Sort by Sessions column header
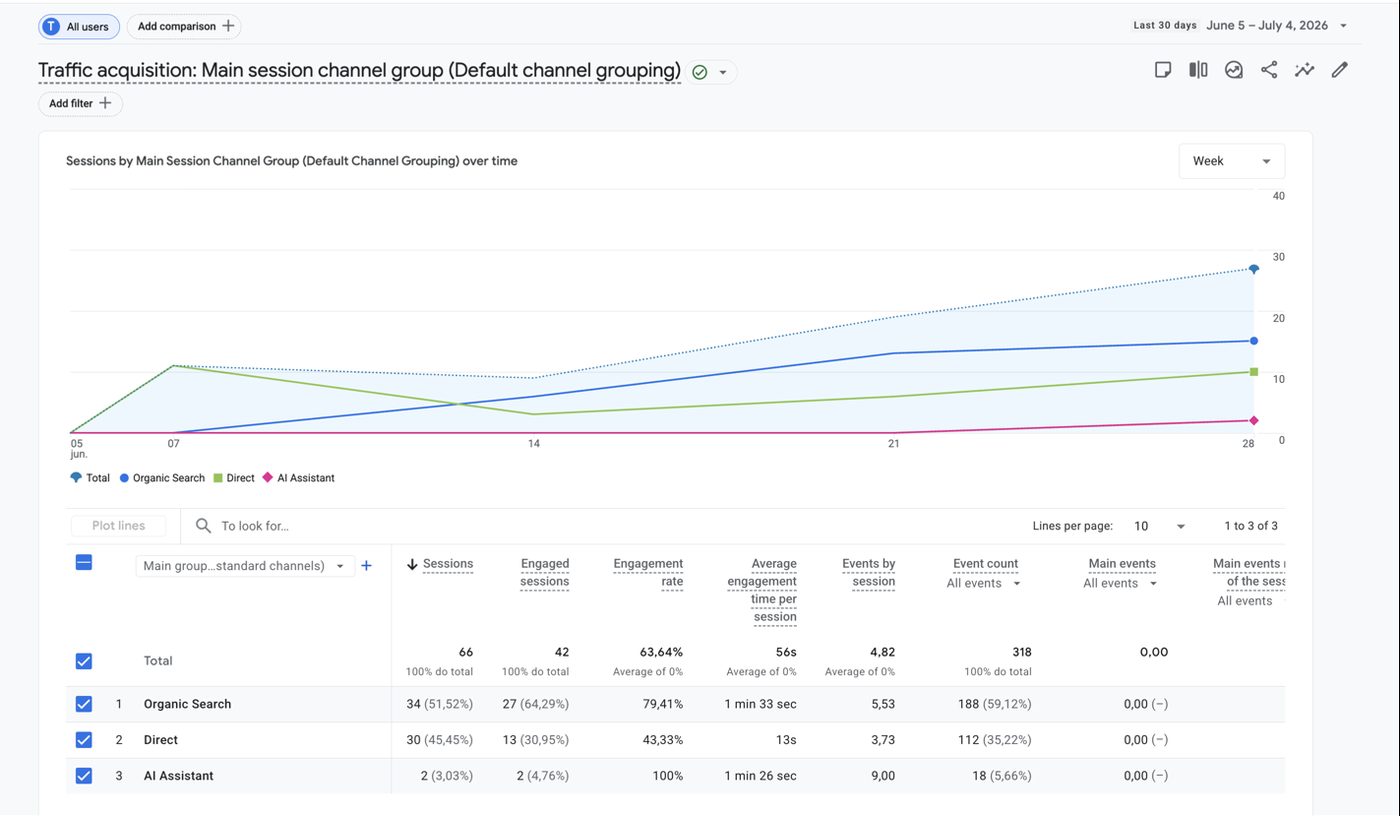 click(x=448, y=564)
